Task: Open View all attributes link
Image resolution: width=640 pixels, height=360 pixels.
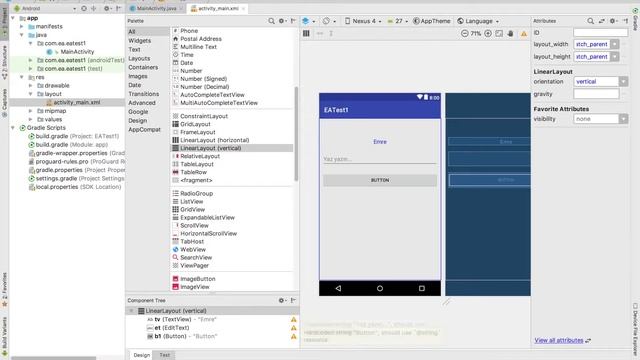Action: pyautogui.click(x=559, y=340)
